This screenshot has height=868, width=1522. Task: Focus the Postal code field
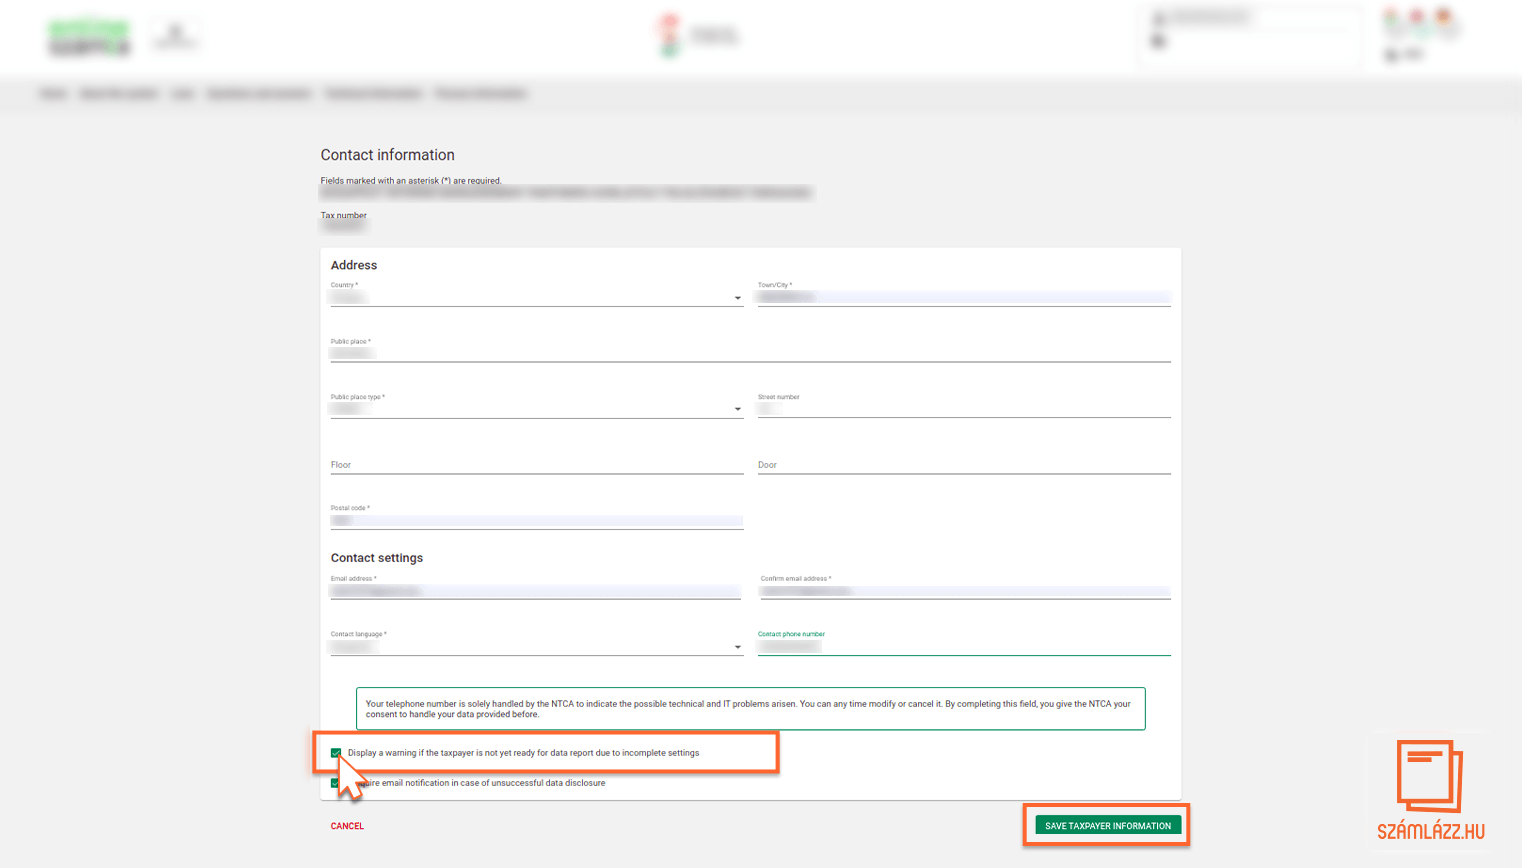point(536,521)
